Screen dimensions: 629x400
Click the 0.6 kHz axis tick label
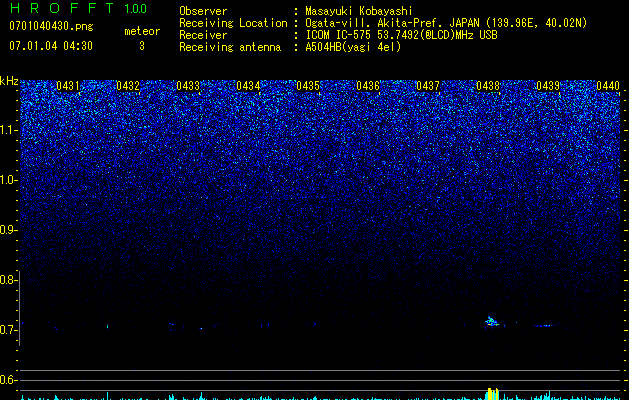(x=8, y=380)
